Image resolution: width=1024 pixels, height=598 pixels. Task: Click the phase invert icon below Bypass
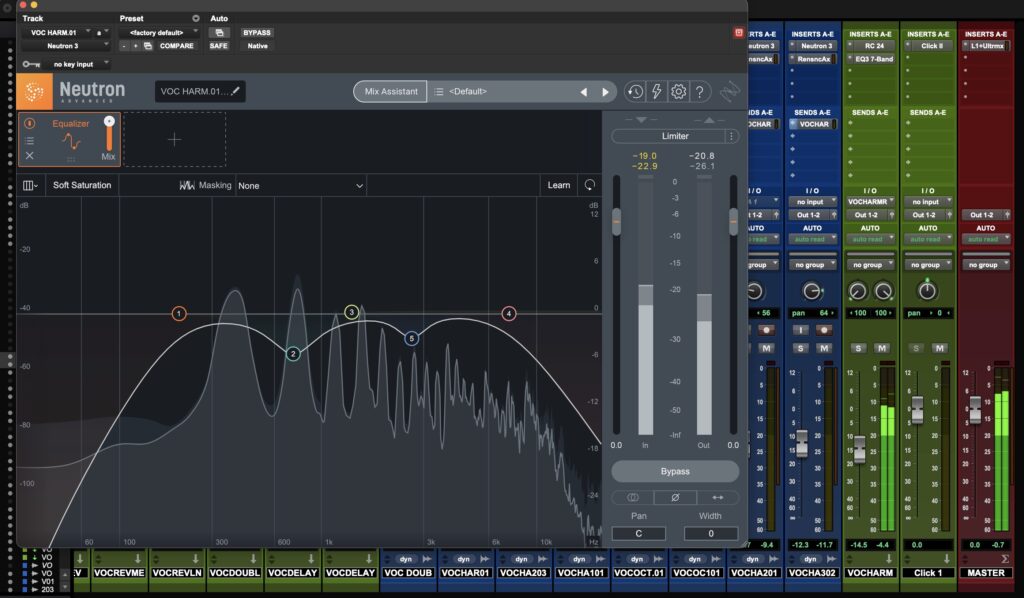pyautogui.click(x=675, y=497)
